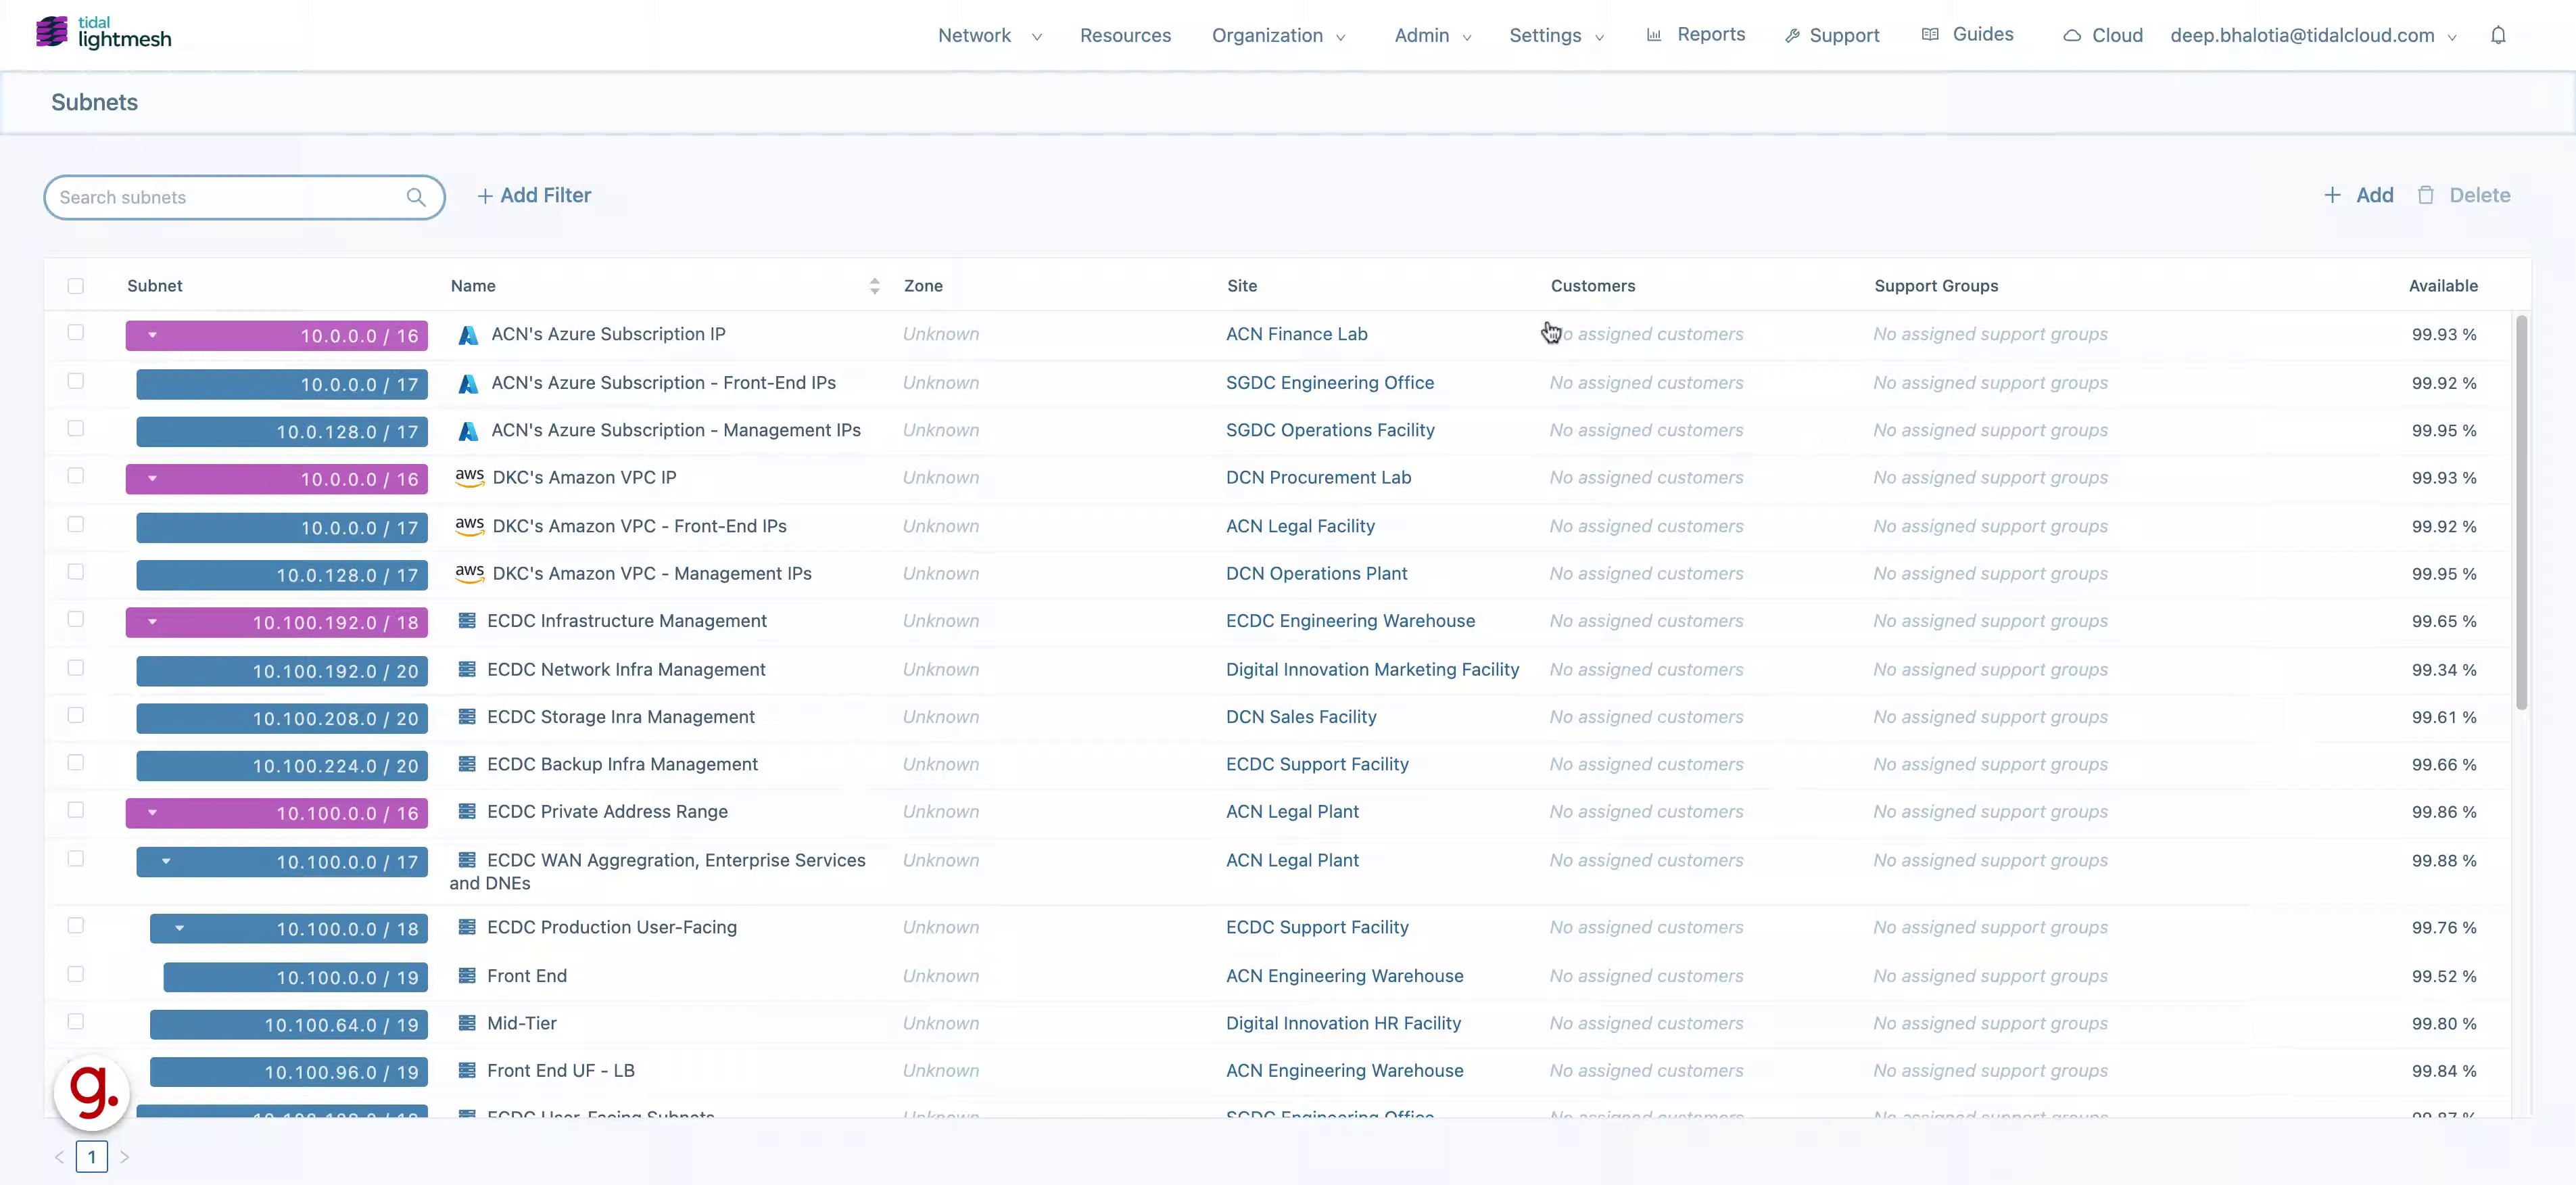
Task: Click the Guides book icon
Action: click(x=1930, y=35)
